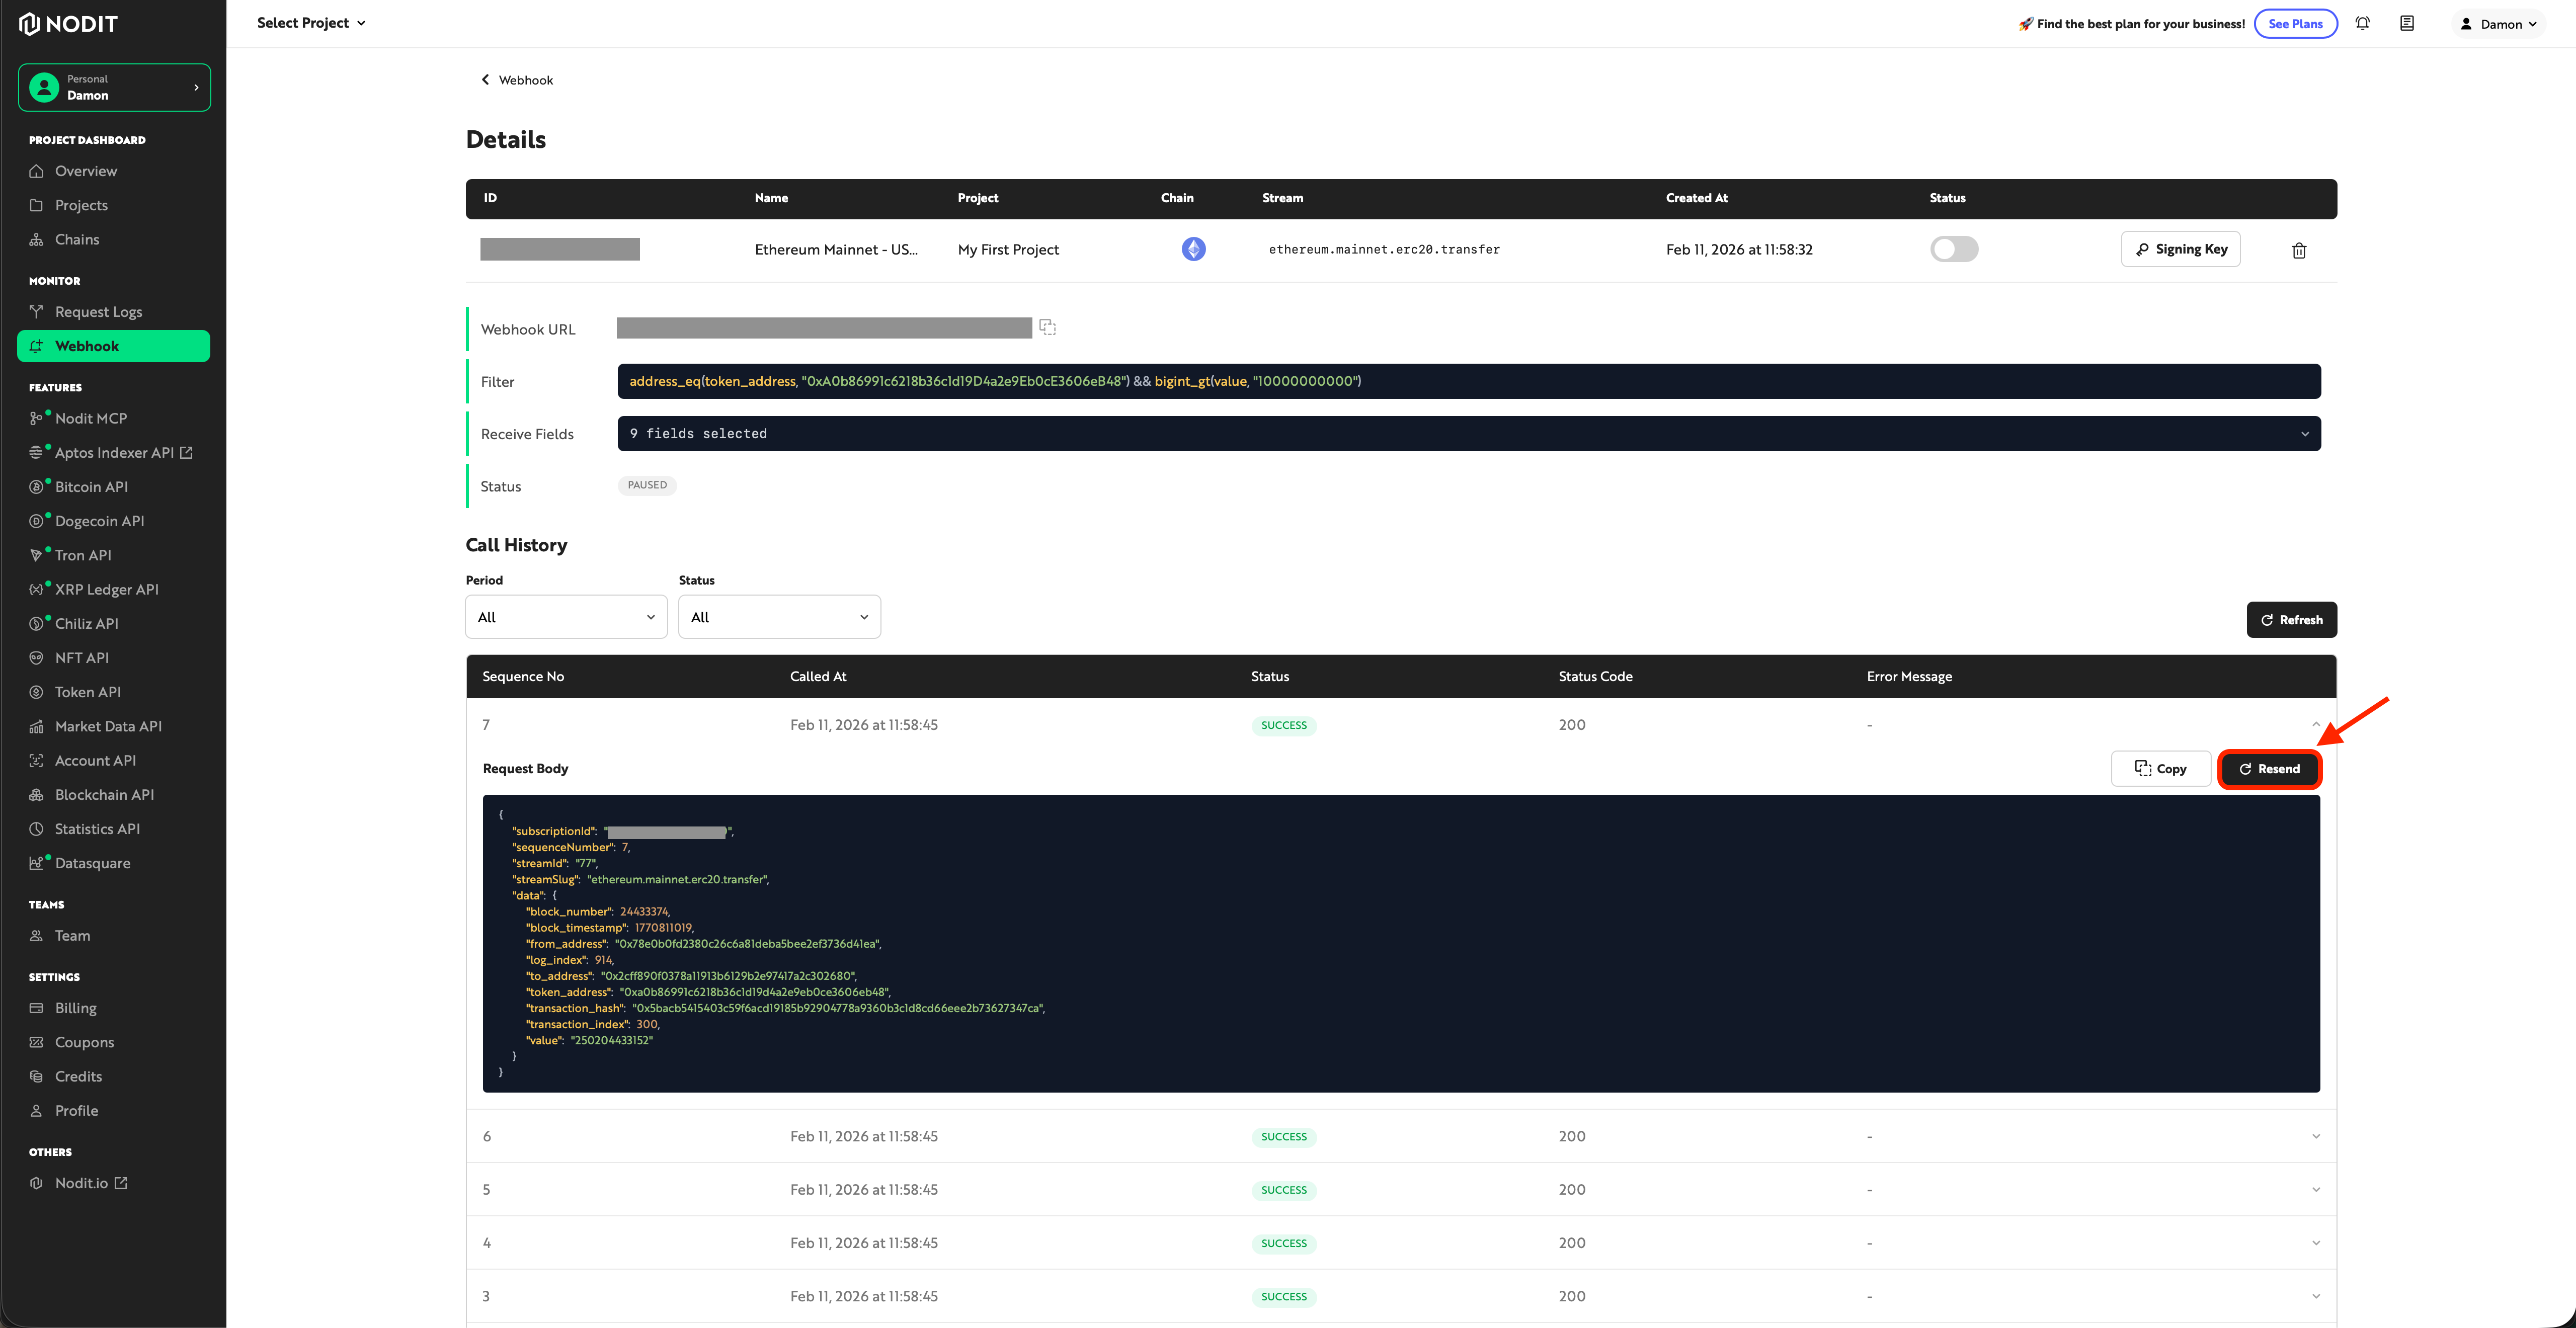The height and width of the screenshot is (1328, 2576).
Task: Click the Signing Key button
Action: click(x=2180, y=249)
